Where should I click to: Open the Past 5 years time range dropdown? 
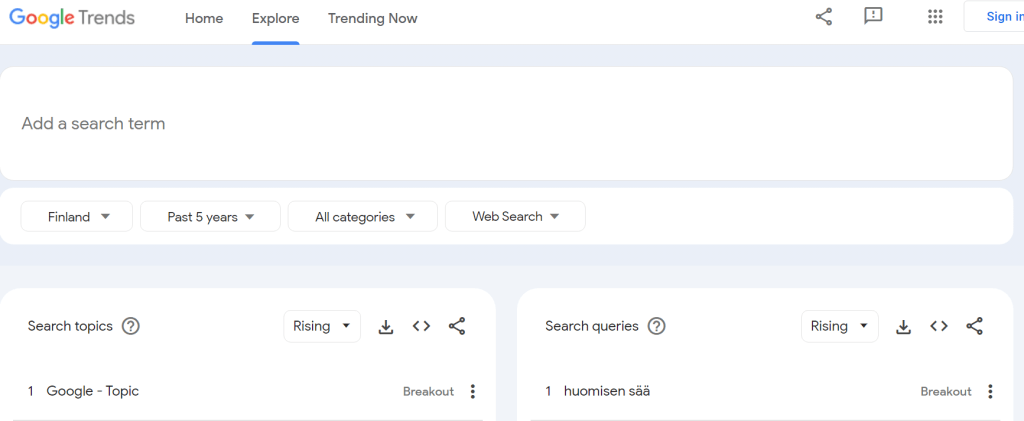210,217
